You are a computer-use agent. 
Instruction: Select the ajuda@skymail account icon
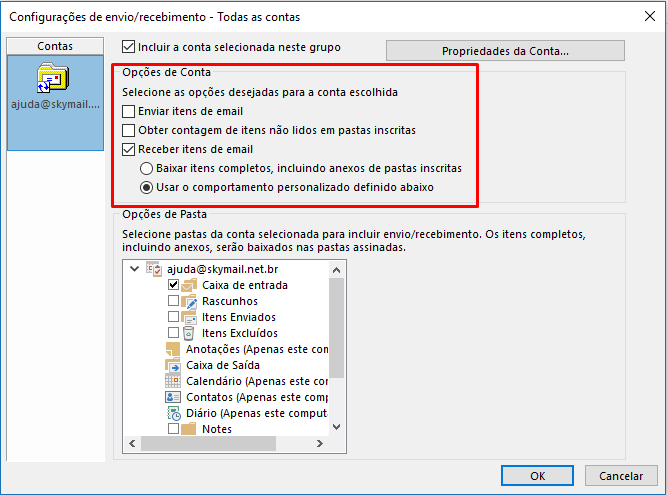53,78
